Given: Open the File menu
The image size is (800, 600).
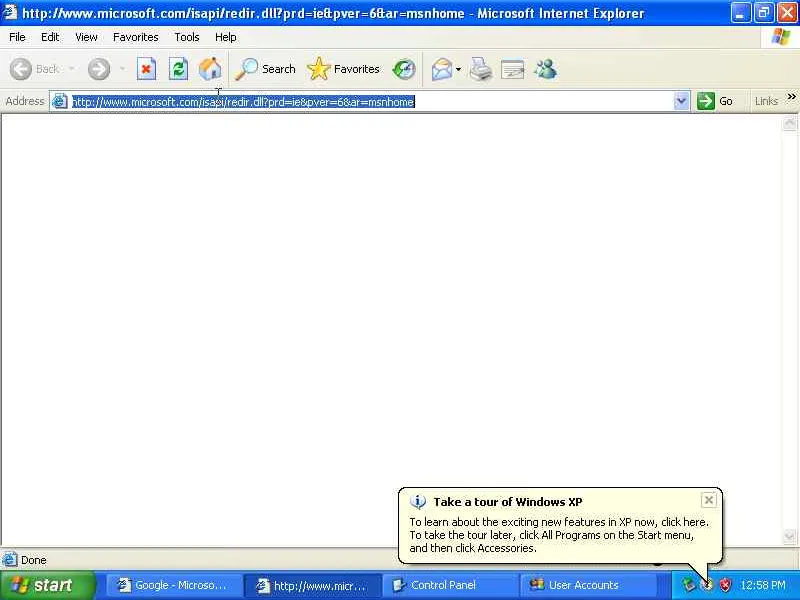Looking at the screenshot, I should coord(17,37).
